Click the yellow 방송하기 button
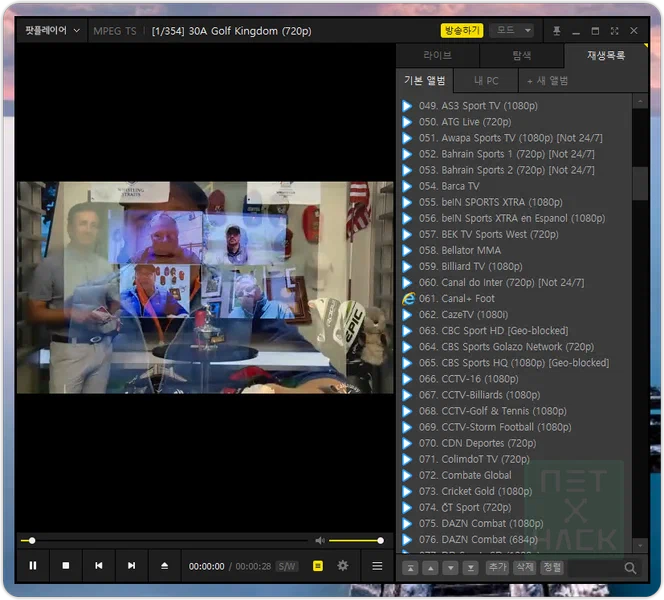Viewport: 664px width, 600px height. tap(462, 30)
